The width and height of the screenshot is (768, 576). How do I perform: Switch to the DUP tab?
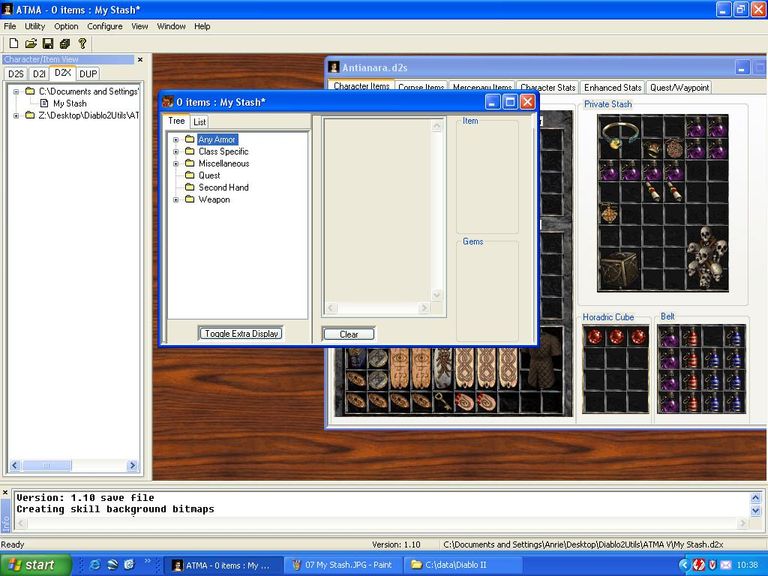point(88,74)
